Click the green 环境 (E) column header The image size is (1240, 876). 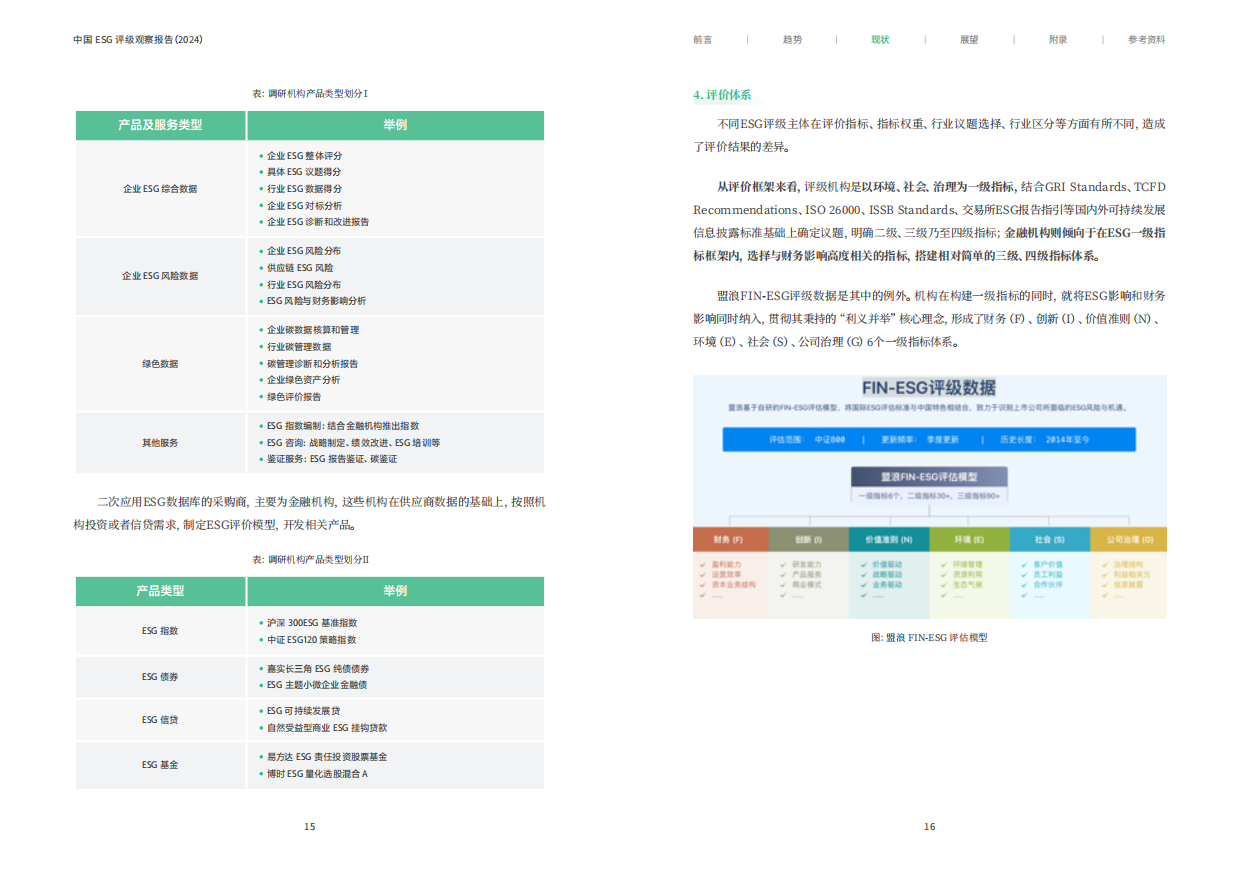[x=969, y=539]
